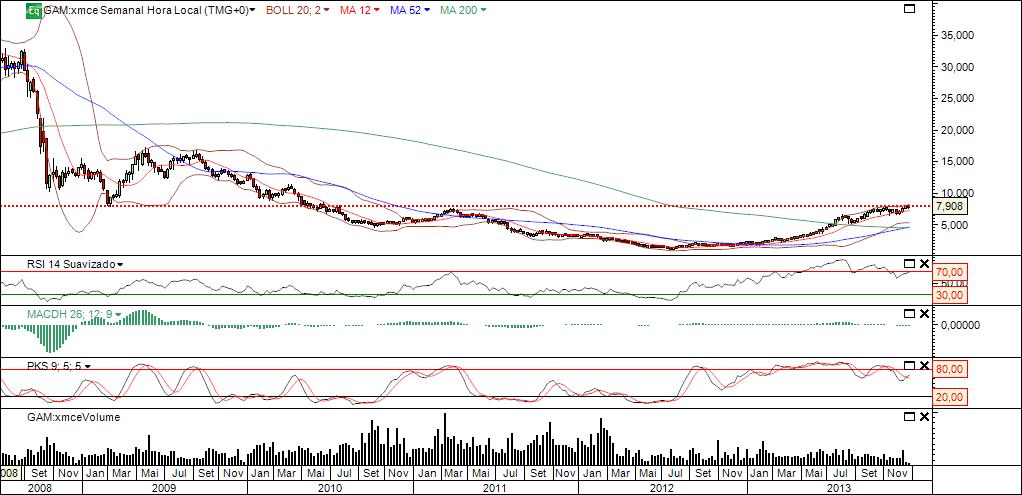Select the 7,908 current price label

[950, 207]
